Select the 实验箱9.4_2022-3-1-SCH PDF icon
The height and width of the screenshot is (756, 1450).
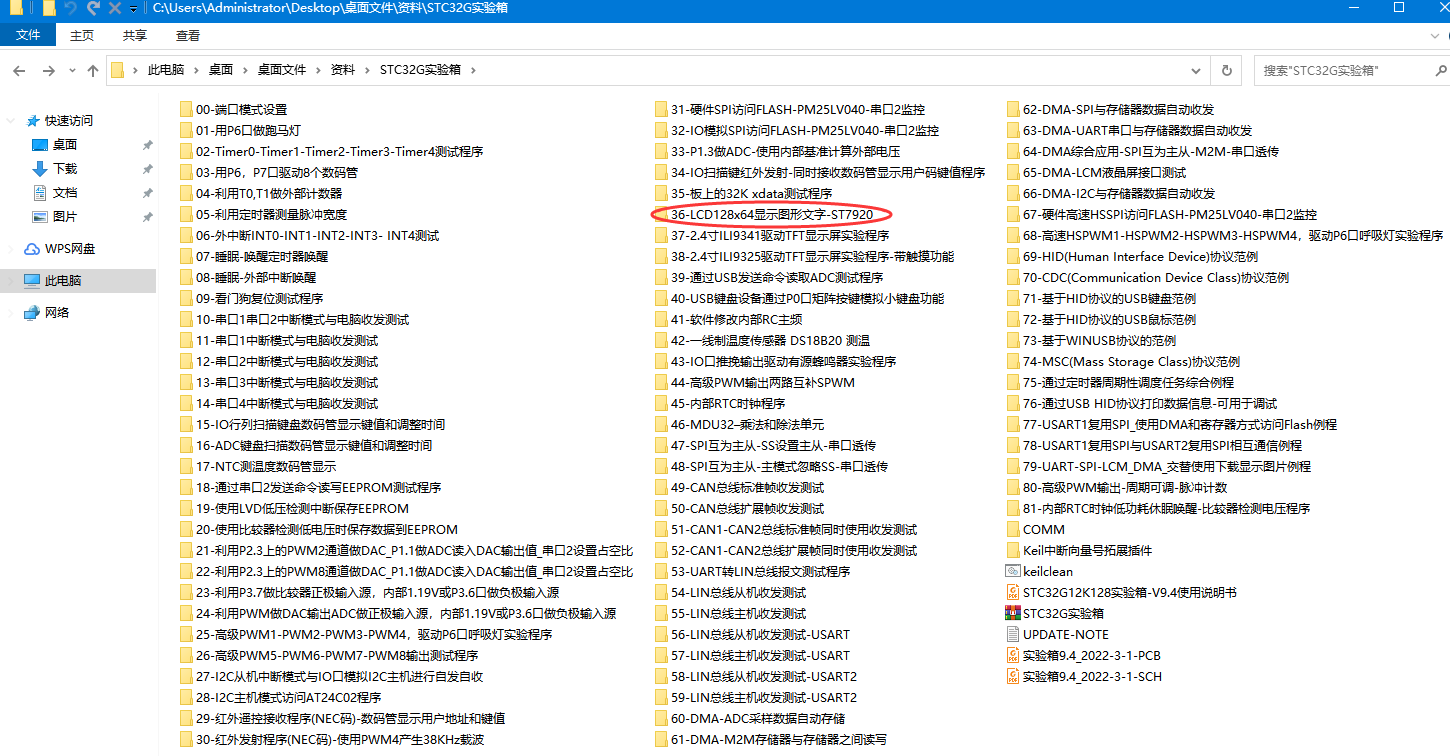(1013, 677)
